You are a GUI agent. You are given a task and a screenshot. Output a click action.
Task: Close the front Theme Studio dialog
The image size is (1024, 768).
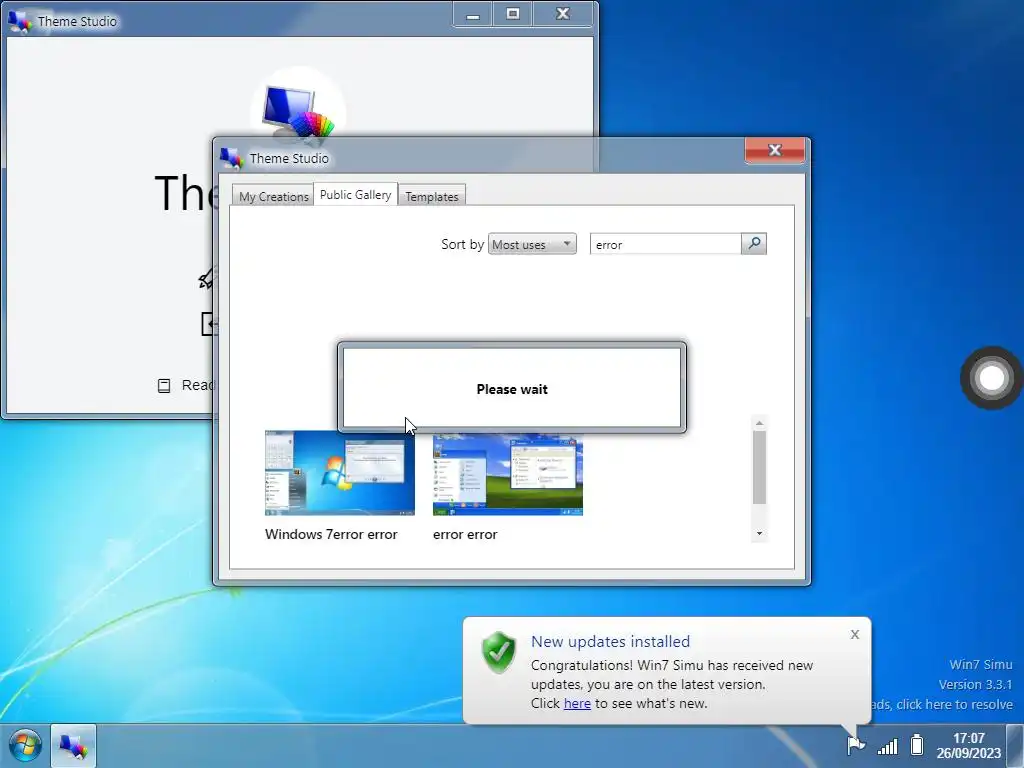pyautogui.click(x=775, y=150)
